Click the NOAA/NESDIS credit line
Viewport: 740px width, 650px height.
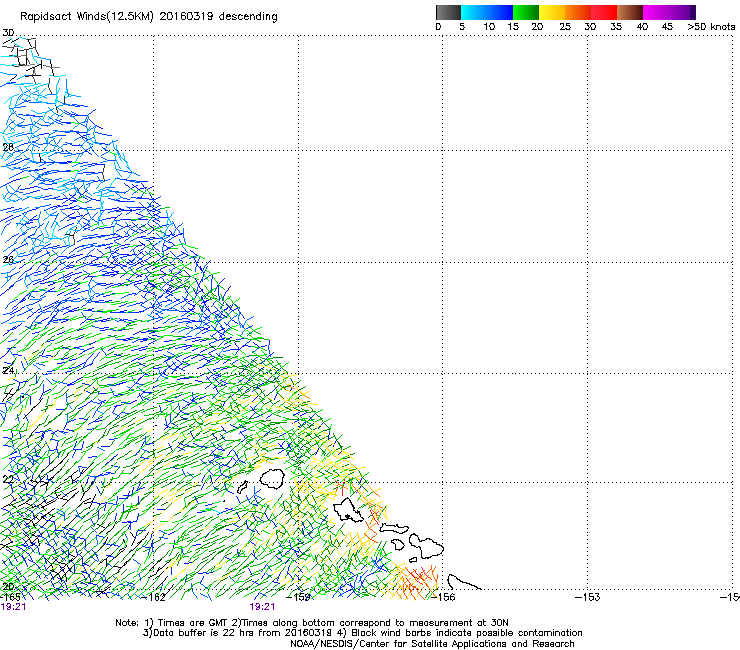[432, 644]
